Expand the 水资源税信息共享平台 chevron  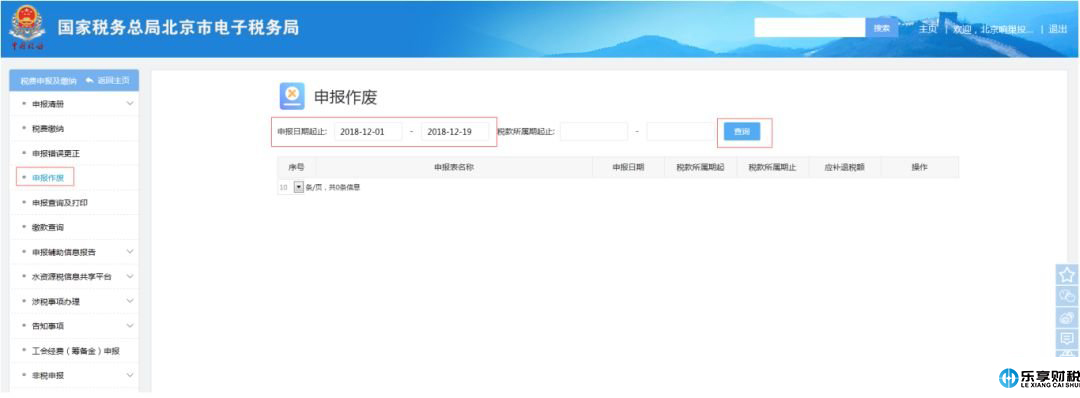click(x=129, y=277)
